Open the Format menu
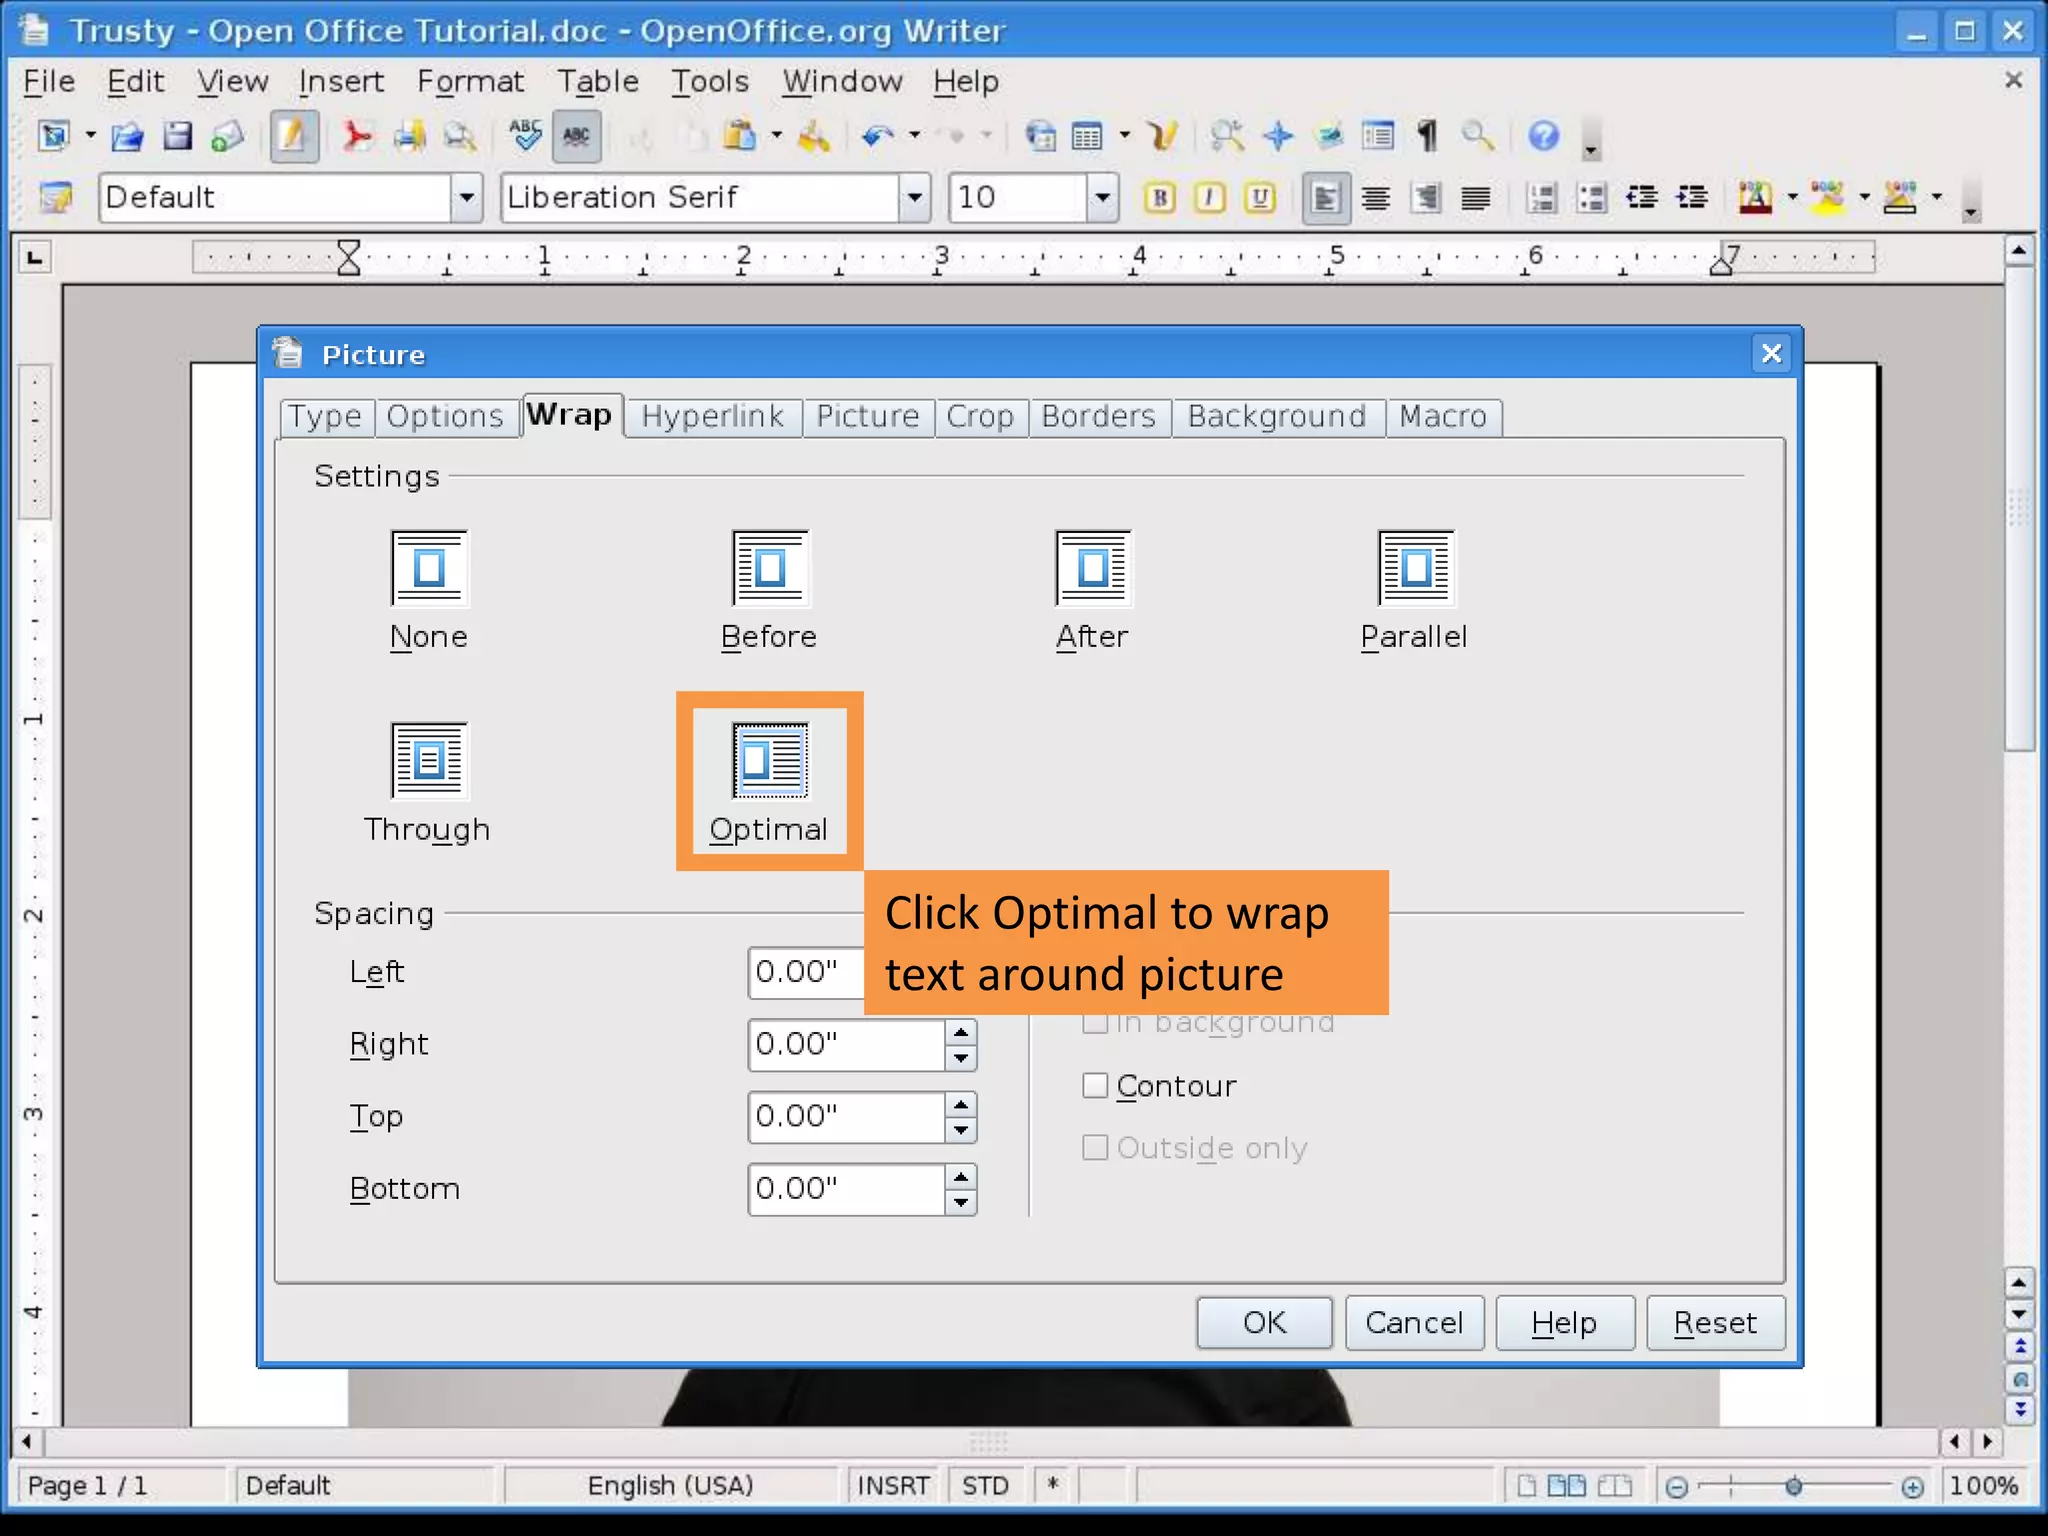This screenshot has height=1536, width=2048. coord(470,81)
